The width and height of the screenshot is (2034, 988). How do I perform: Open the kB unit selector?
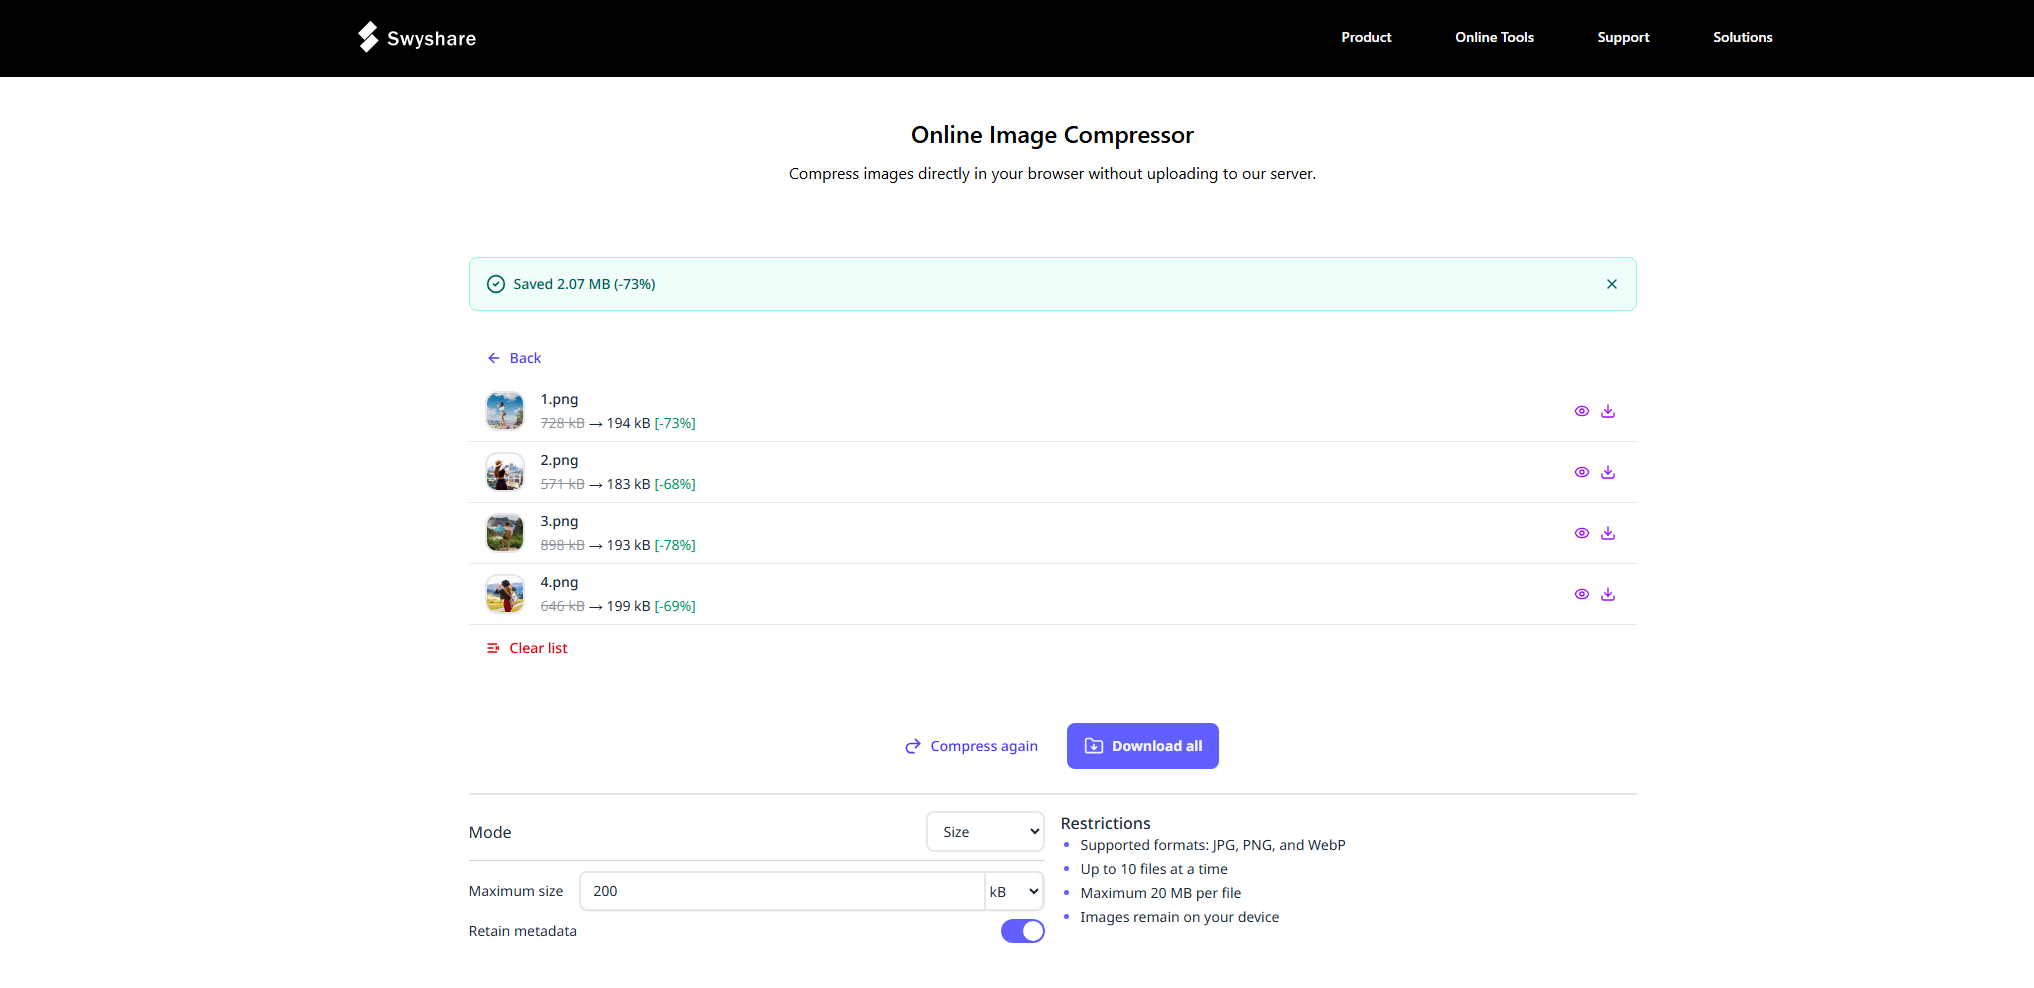pos(1013,891)
